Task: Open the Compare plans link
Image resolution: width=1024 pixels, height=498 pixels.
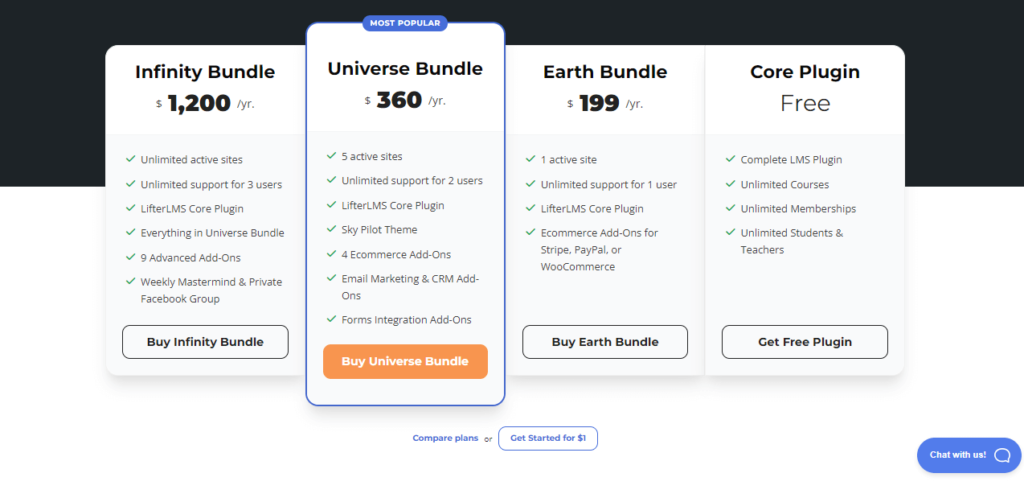Action: pos(445,438)
